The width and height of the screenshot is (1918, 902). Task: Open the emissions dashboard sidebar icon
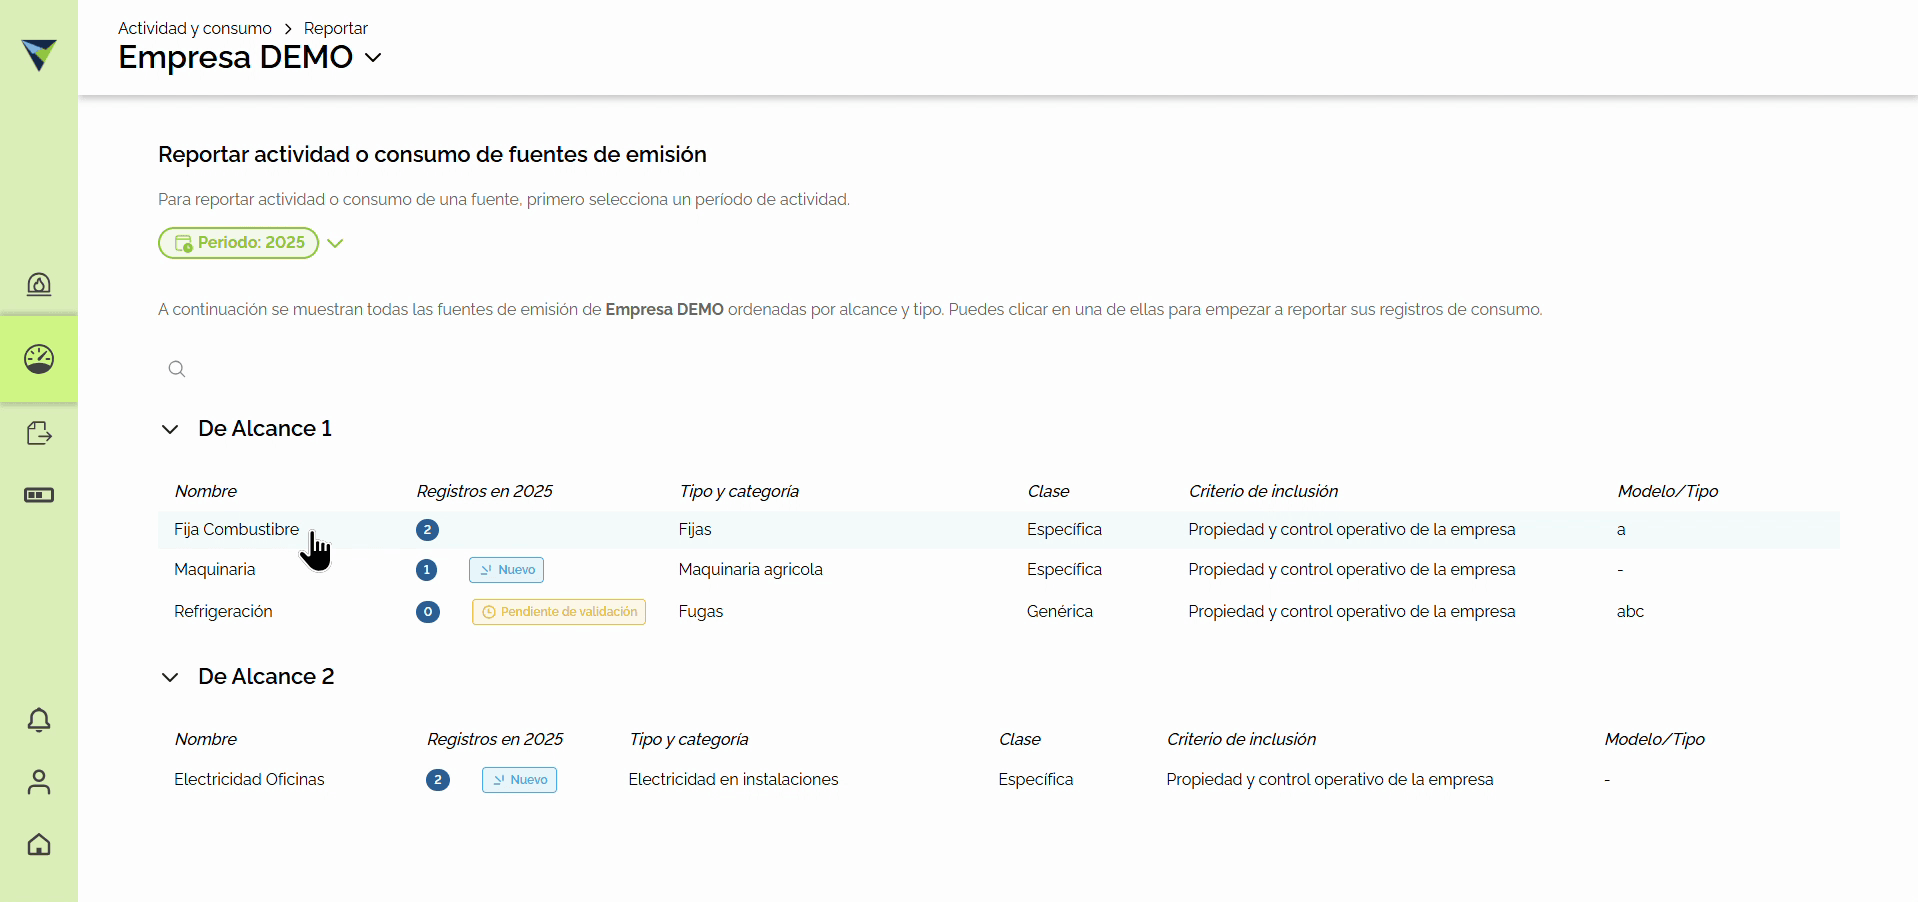(x=39, y=285)
